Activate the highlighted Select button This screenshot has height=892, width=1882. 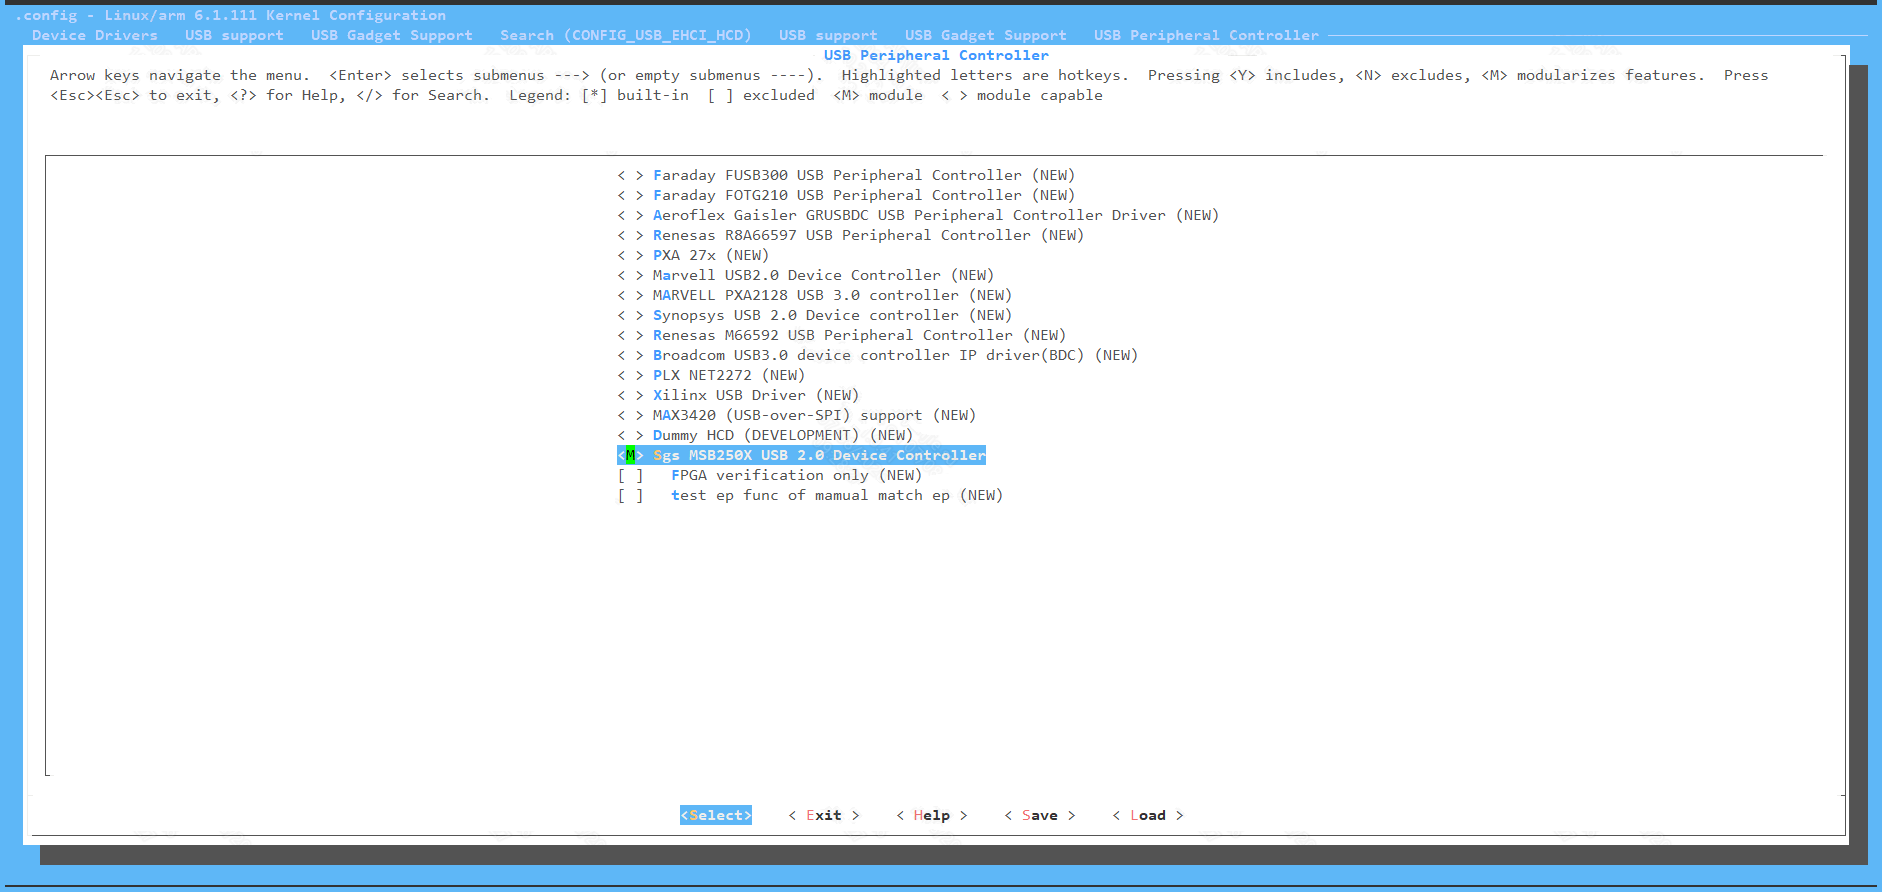[x=716, y=816]
